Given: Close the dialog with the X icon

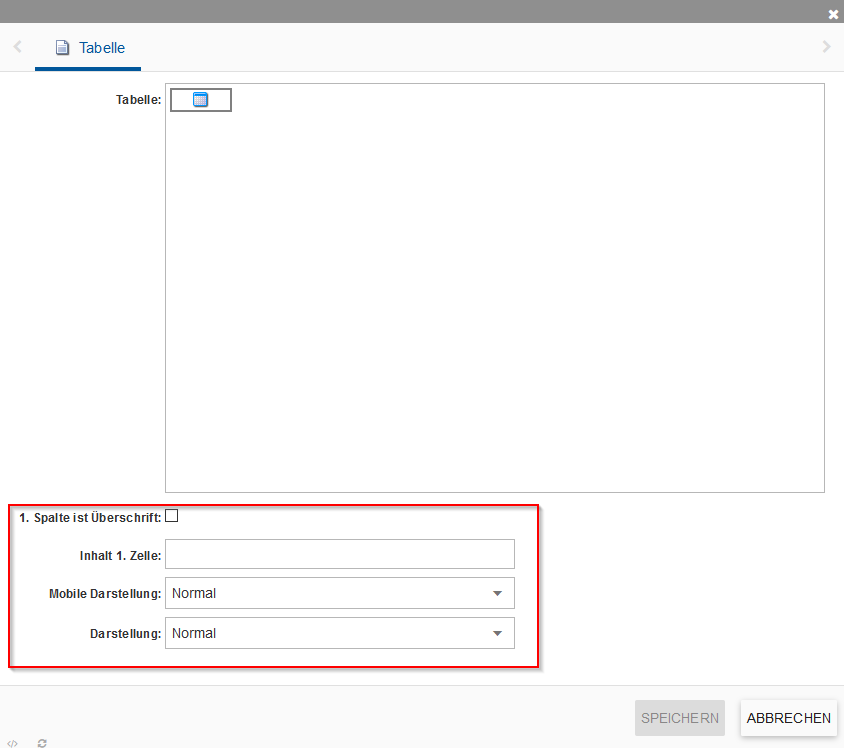Looking at the screenshot, I should [833, 14].
